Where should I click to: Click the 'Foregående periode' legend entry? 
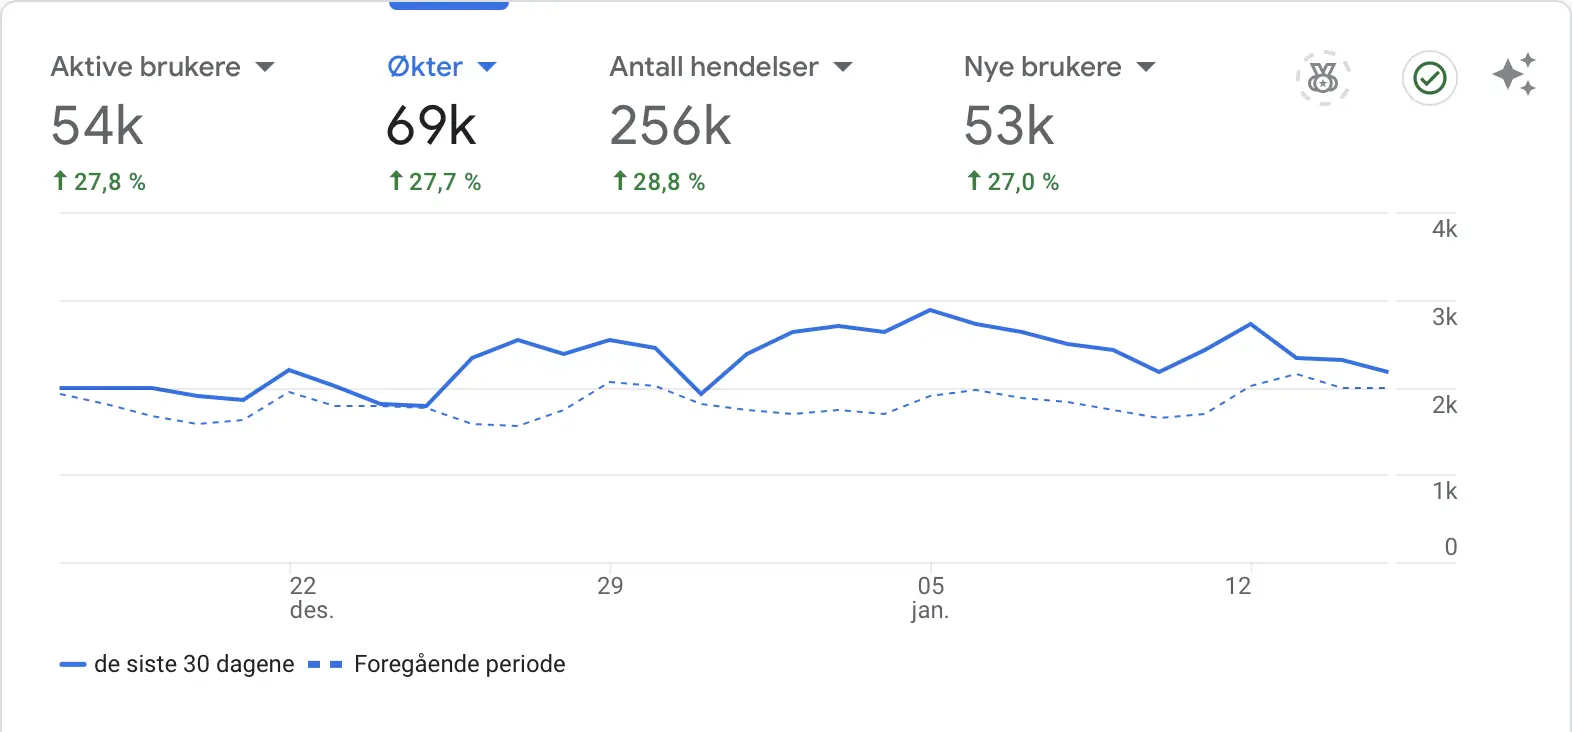[437, 664]
